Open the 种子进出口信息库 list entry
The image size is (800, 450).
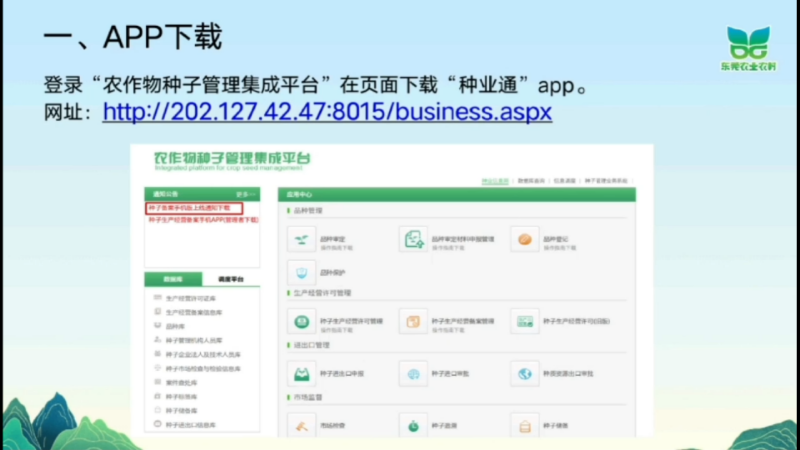tap(190, 424)
